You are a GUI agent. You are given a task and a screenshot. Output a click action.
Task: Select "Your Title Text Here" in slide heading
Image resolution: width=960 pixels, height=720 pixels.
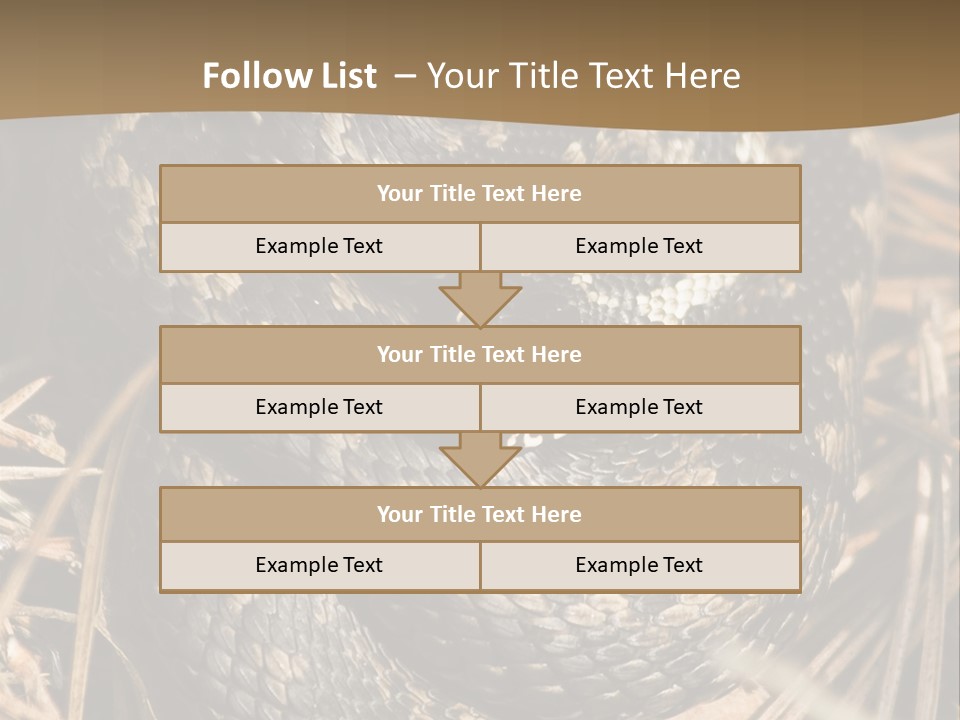tap(583, 76)
